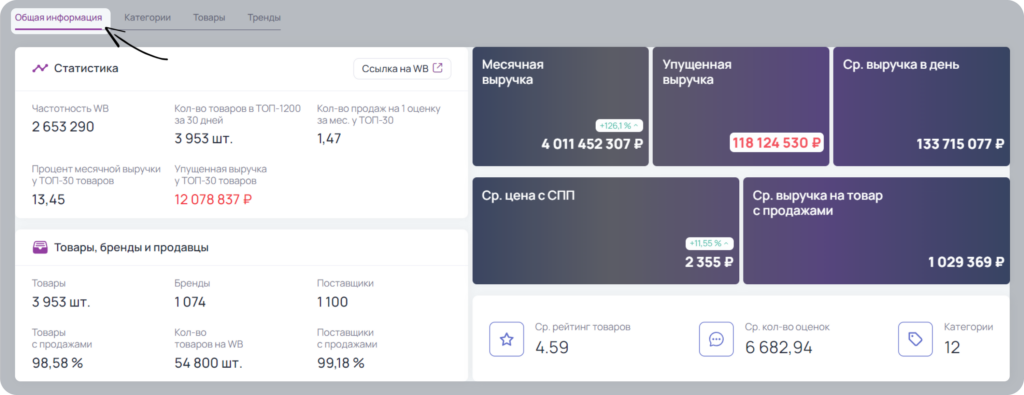Open the Ссылка на WB link button
This screenshot has width=1024, height=395.
[x=402, y=69]
